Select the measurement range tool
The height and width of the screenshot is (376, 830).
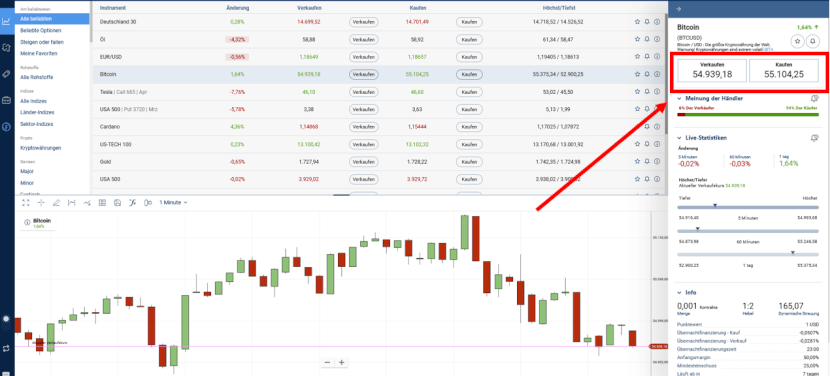(71, 202)
